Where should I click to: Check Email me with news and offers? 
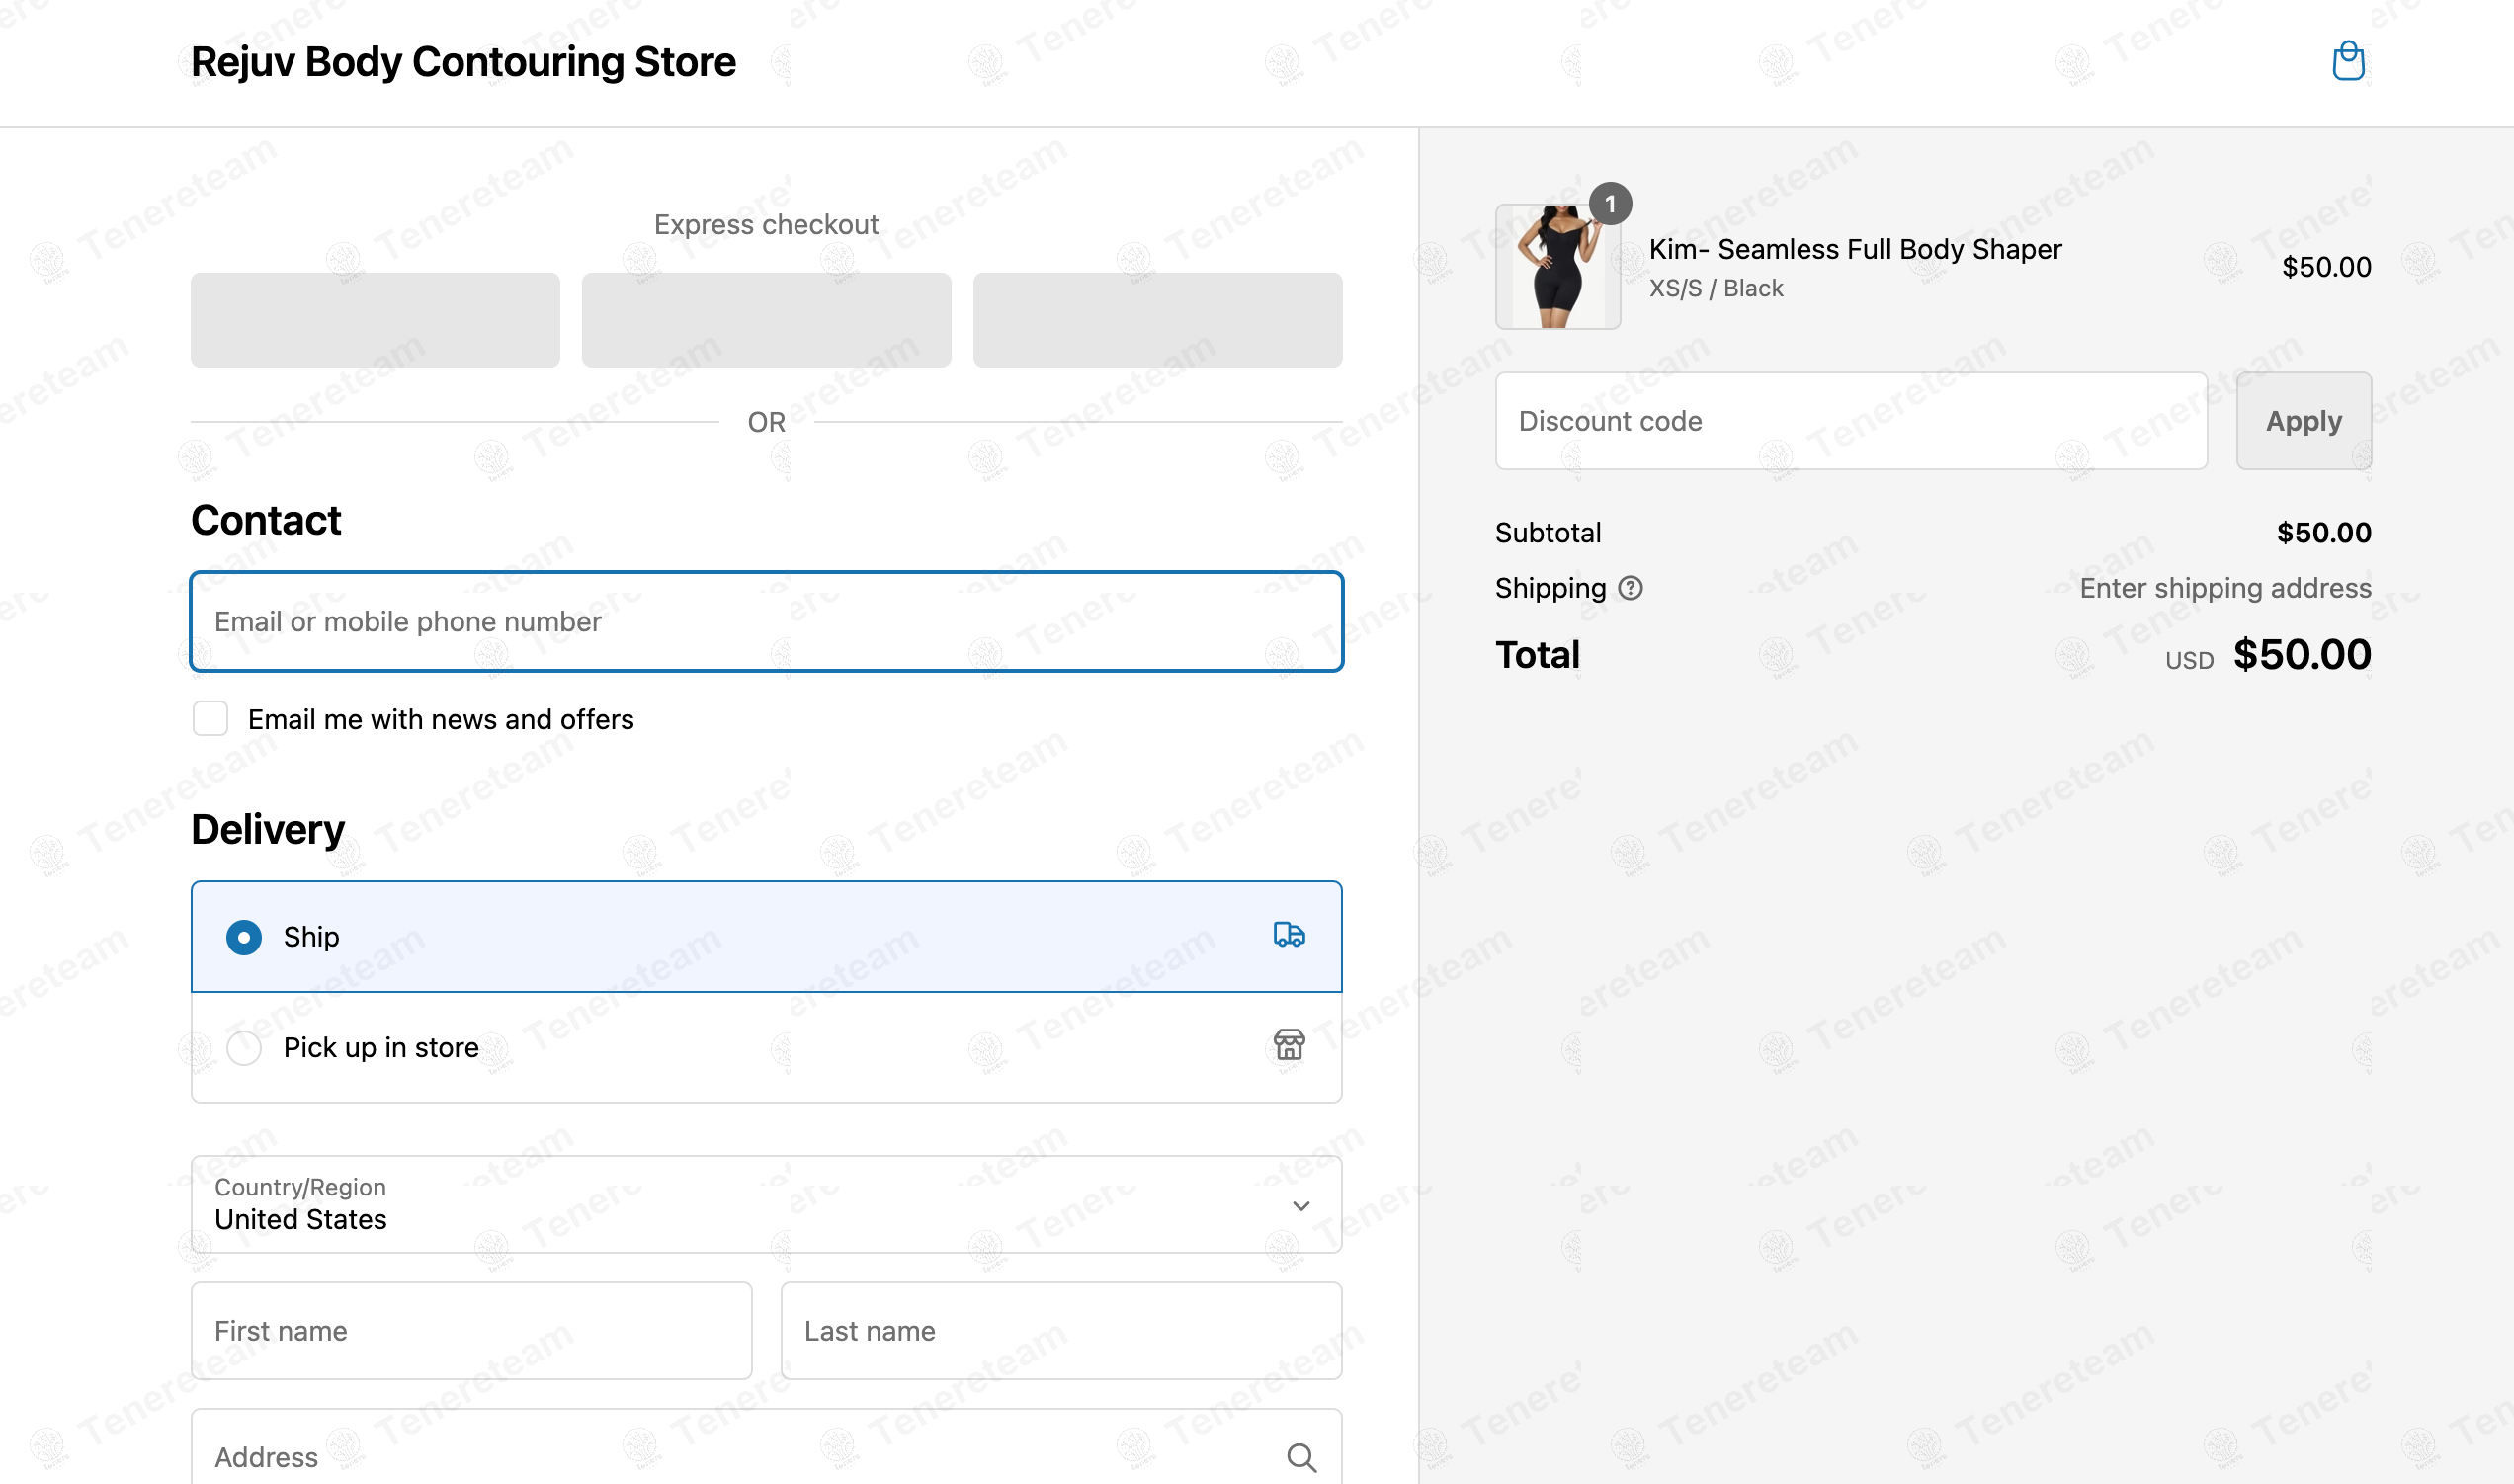tap(210, 718)
